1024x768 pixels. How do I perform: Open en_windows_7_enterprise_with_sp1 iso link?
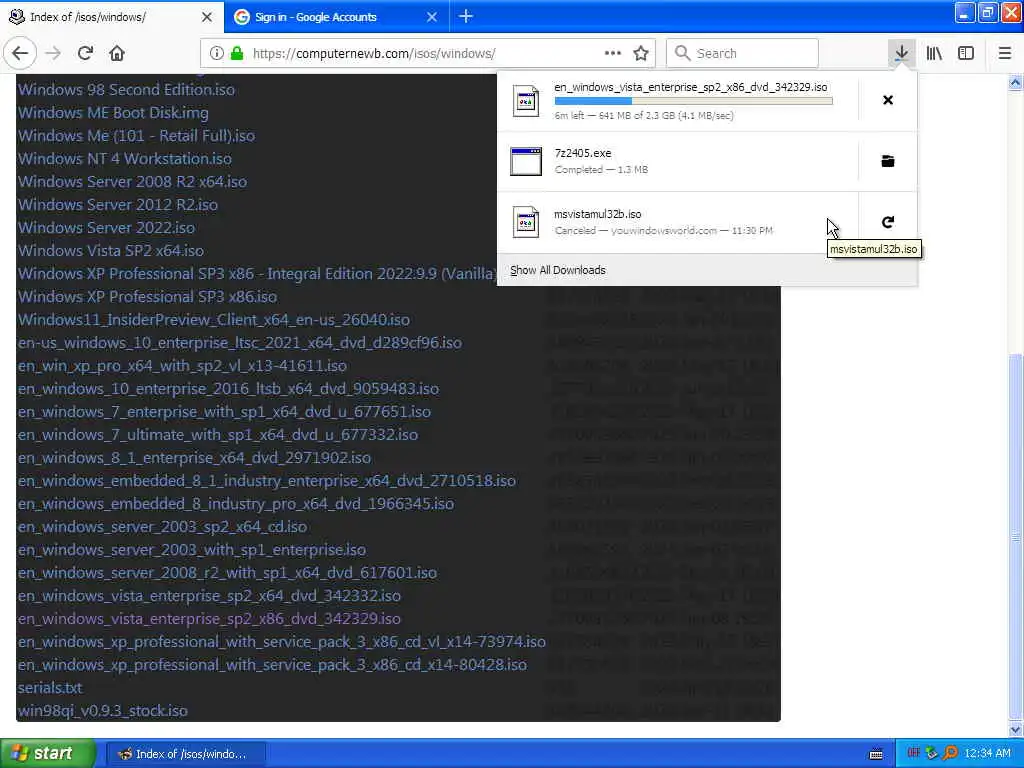point(224,412)
